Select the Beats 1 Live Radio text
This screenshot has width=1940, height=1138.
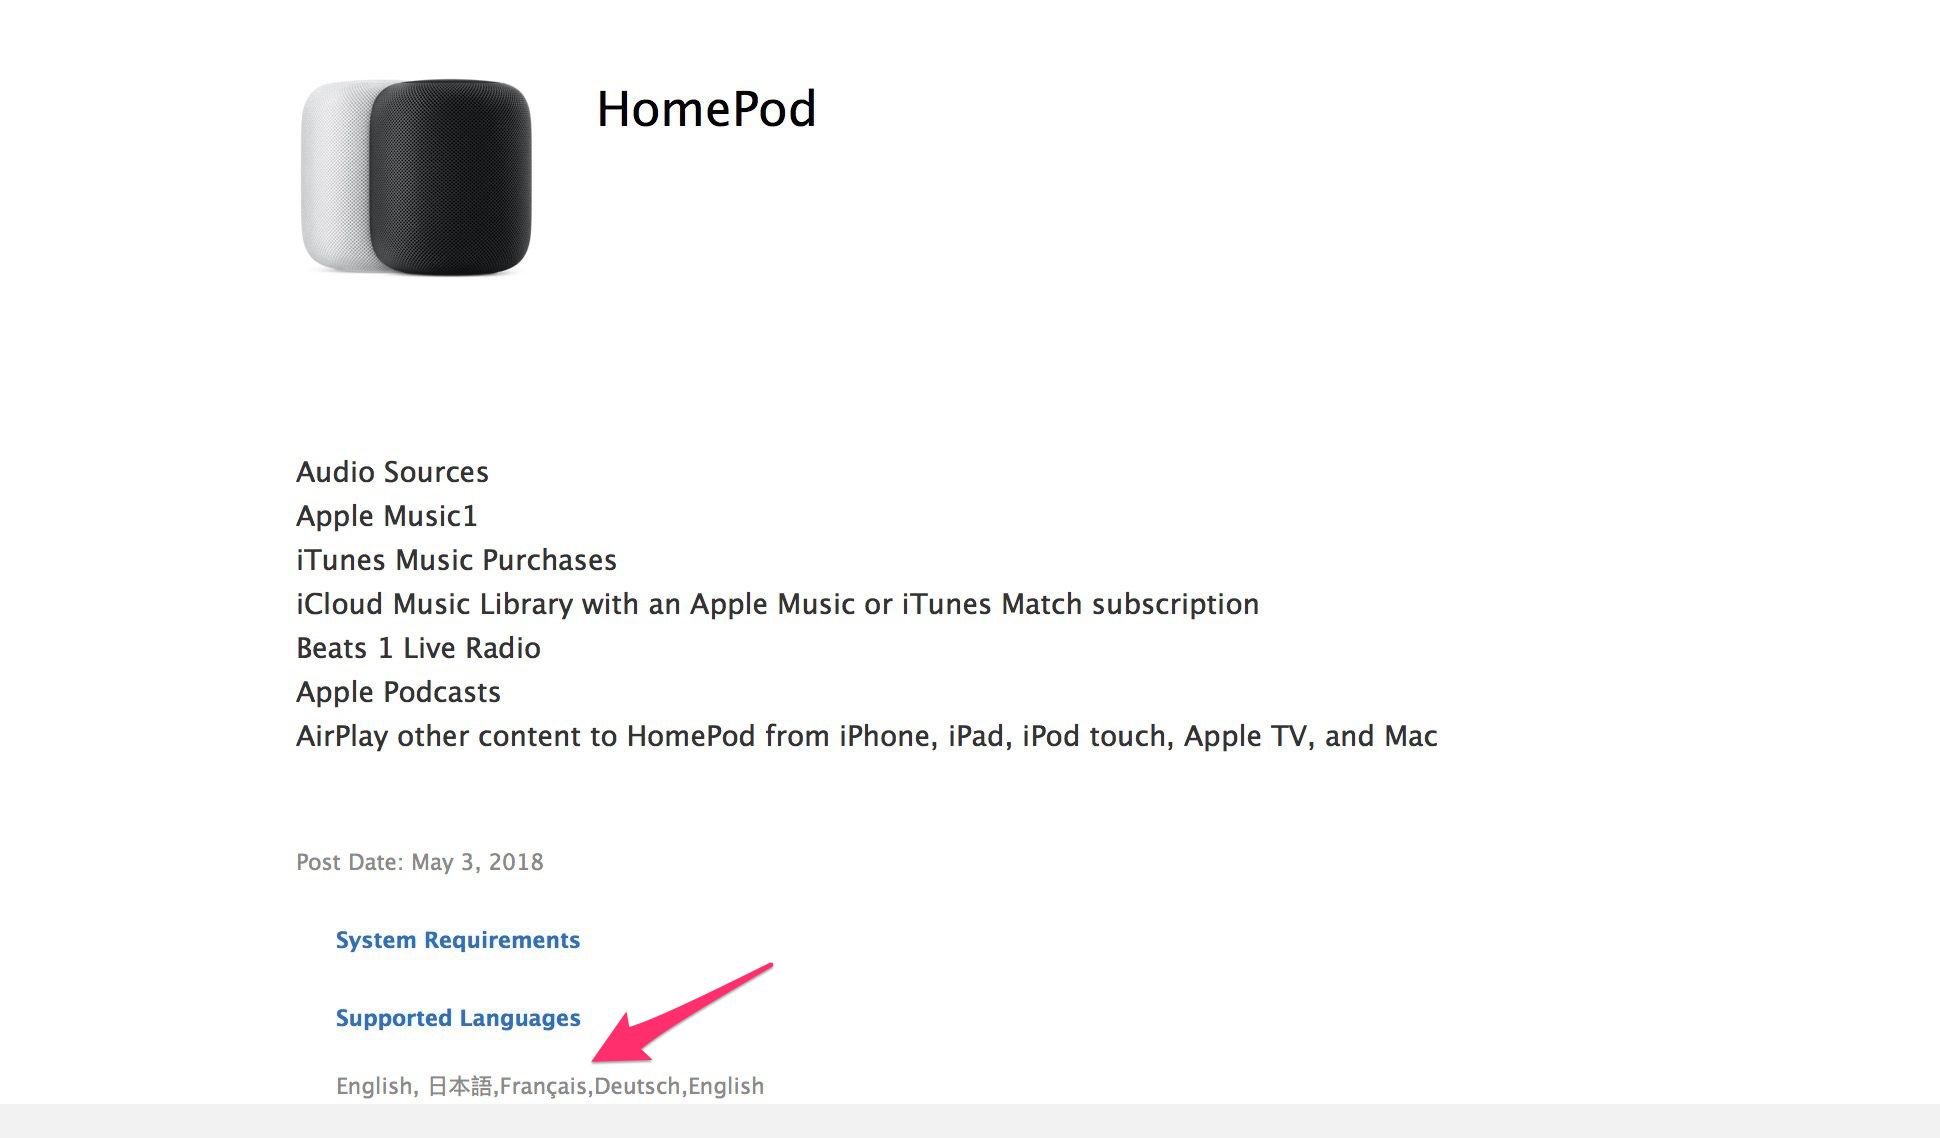pos(418,648)
